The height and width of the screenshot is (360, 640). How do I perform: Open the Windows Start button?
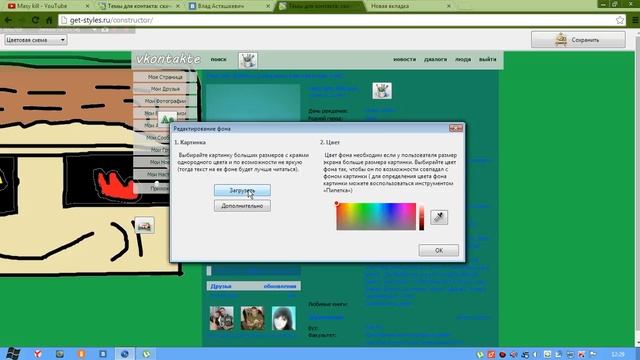[x=12, y=353]
